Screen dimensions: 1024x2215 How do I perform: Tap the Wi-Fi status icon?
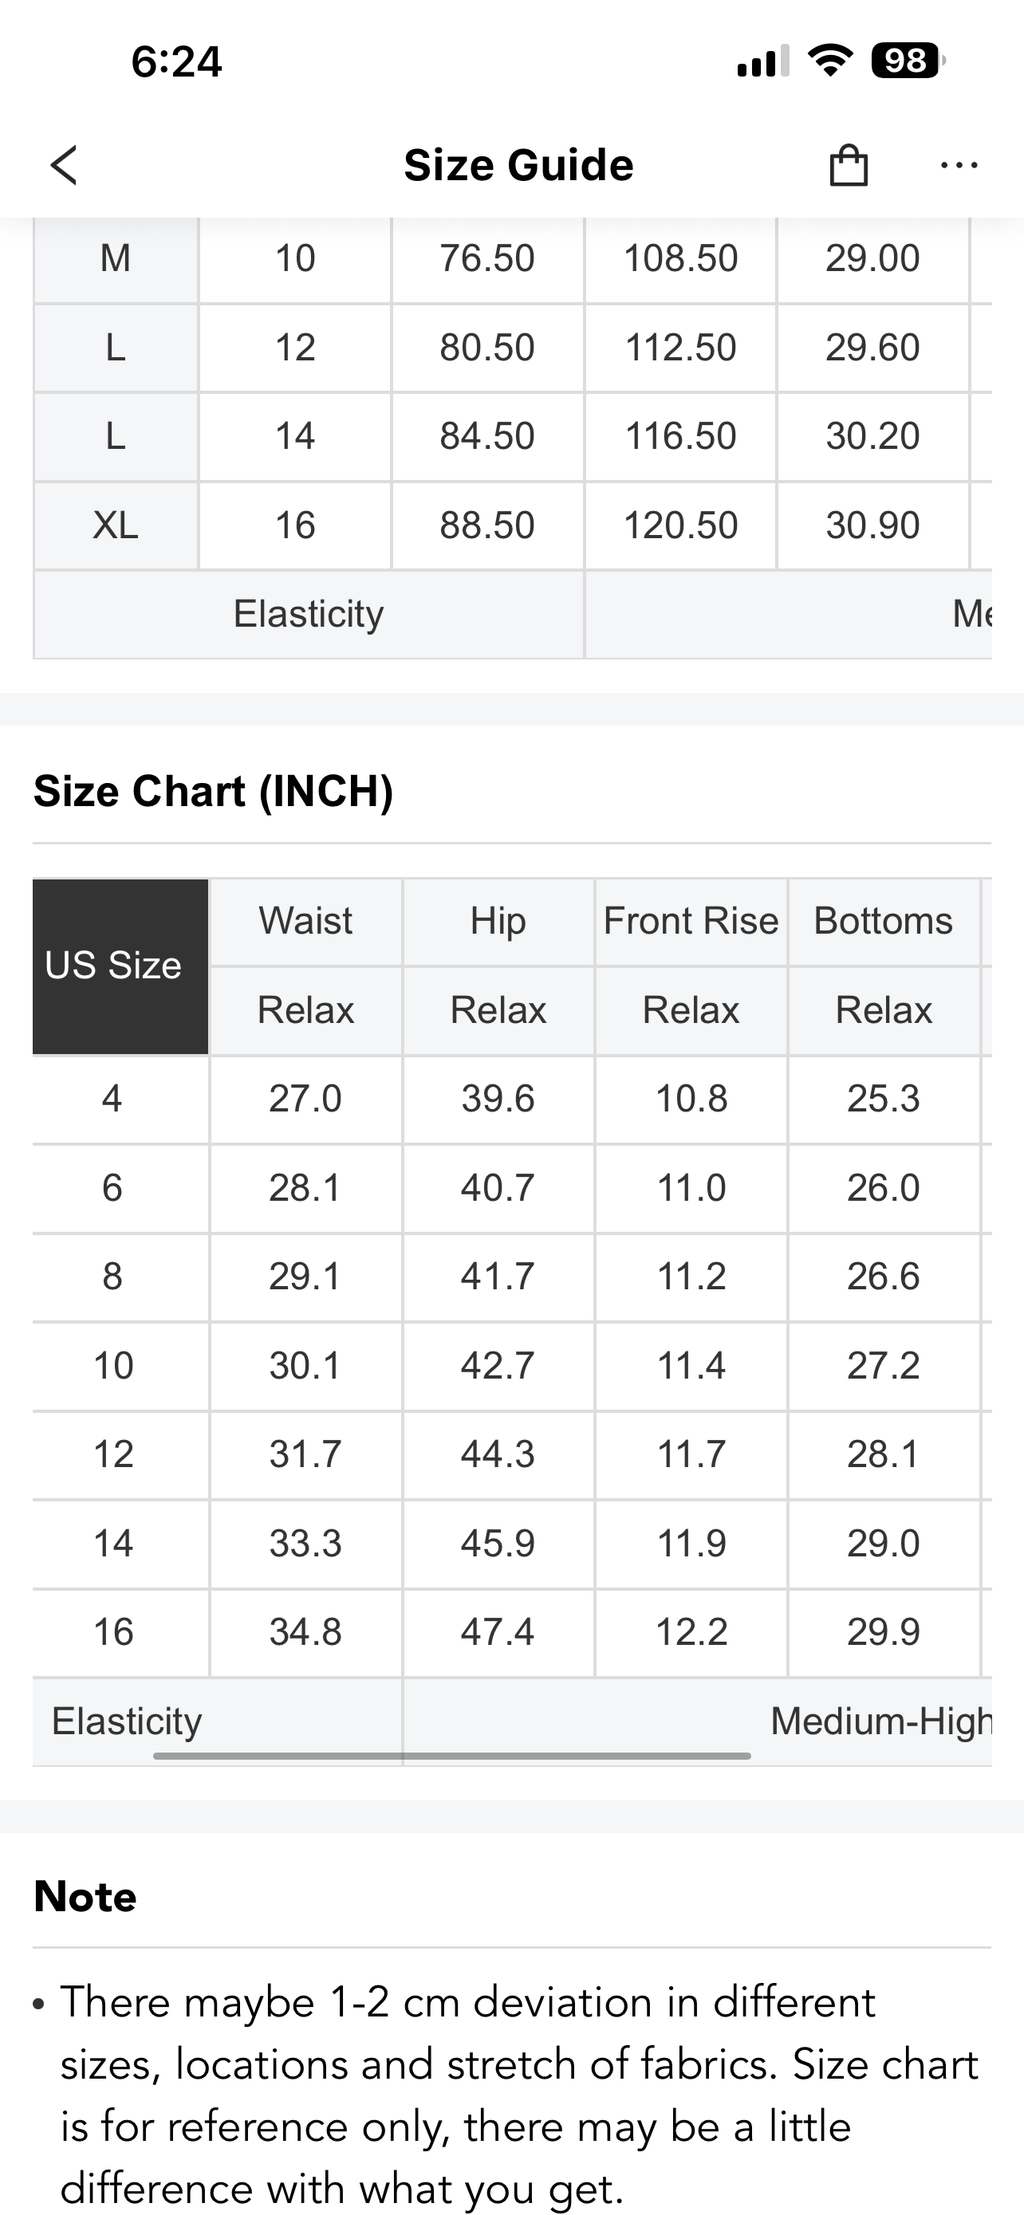tap(830, 61)
